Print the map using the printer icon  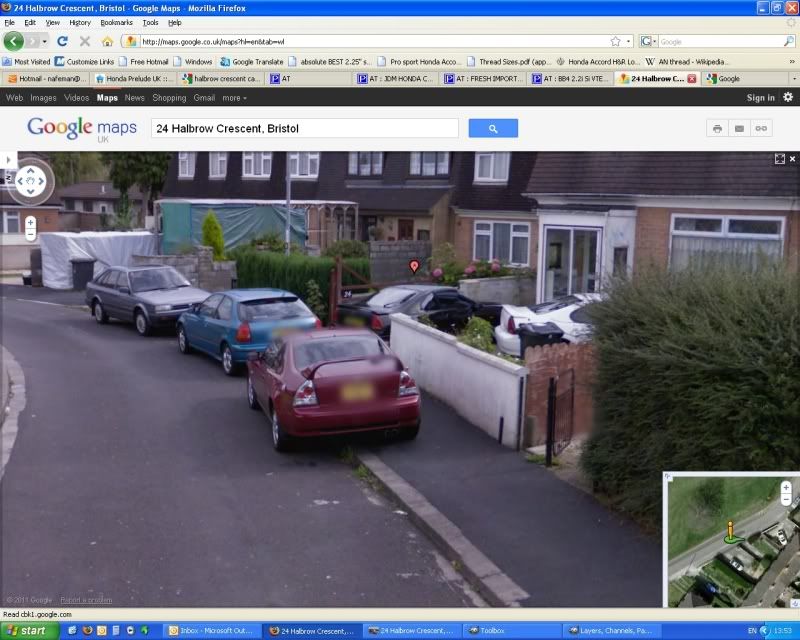click(717, 129)
